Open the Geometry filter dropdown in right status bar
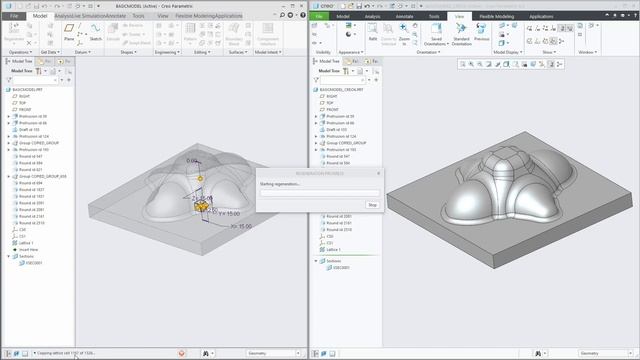Viewport: 640px width, 360px height. (x=631, y=353)
